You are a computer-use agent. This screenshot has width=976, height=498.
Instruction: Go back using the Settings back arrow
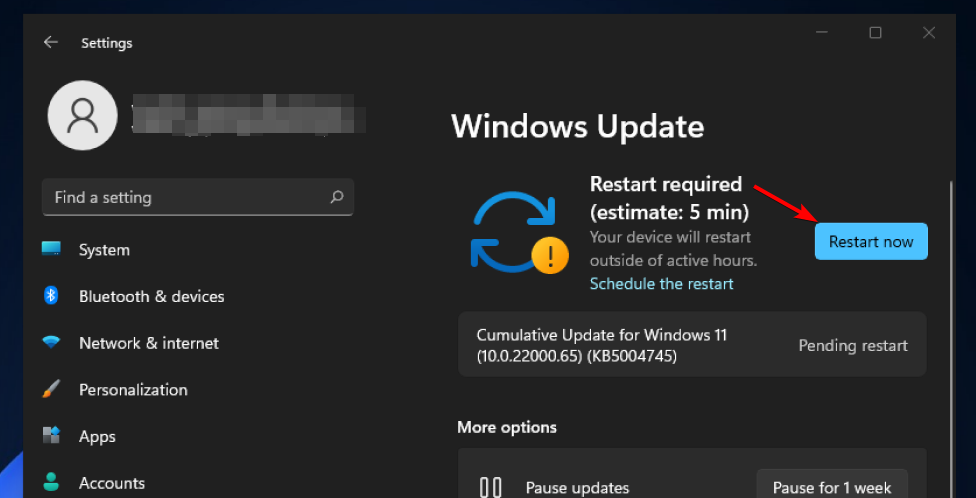point(50,42)
